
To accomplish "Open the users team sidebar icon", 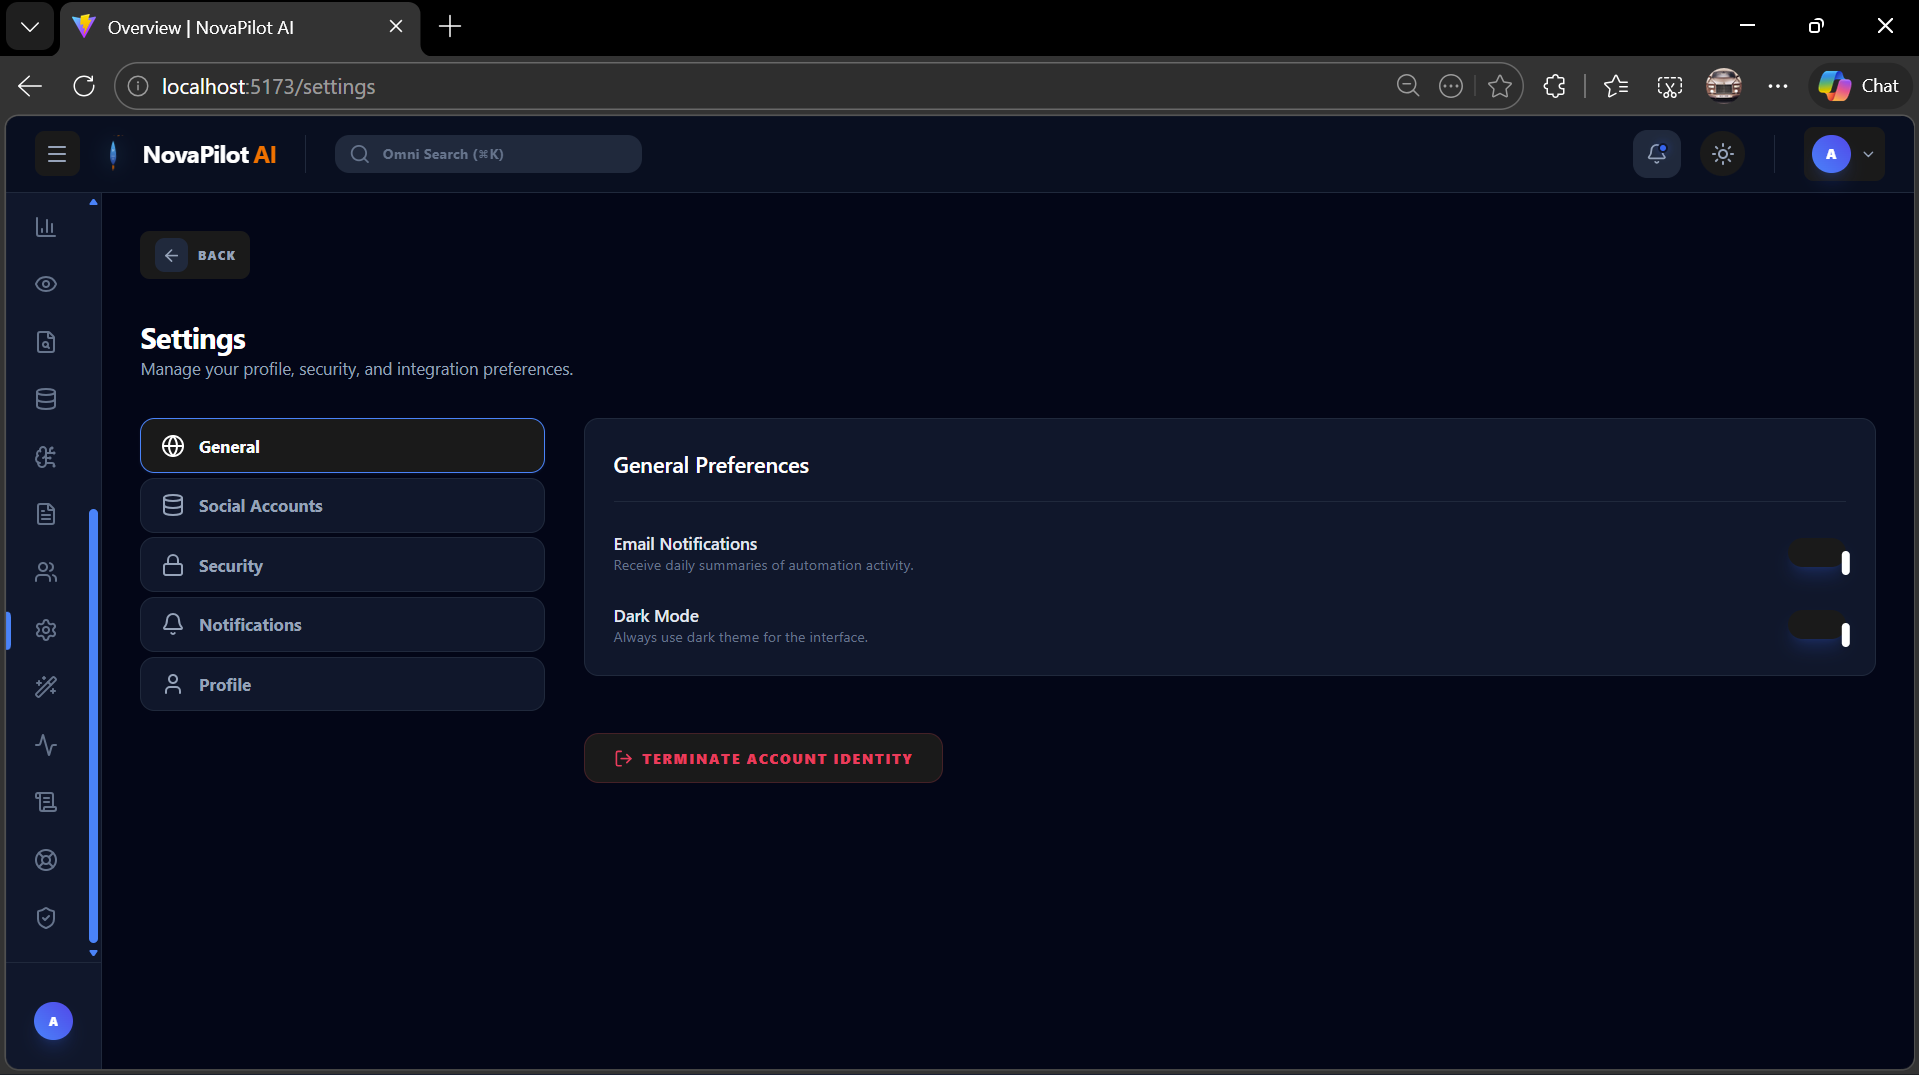I will (x=46, y=572).
